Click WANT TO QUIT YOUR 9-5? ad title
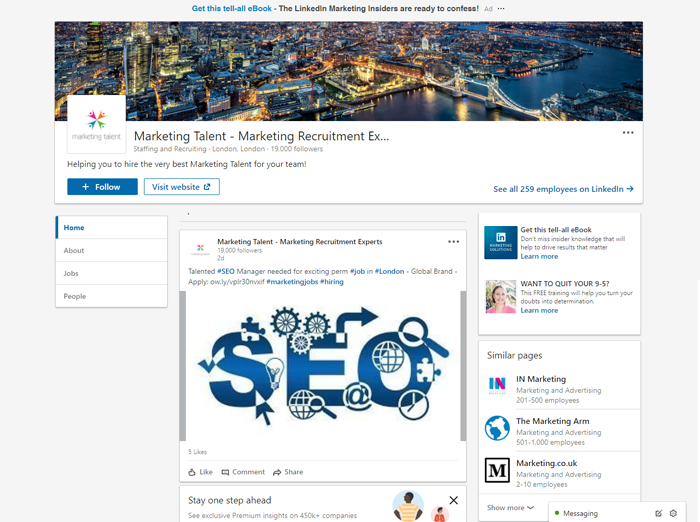Viewport: 700px width, 522px height. 565,284
